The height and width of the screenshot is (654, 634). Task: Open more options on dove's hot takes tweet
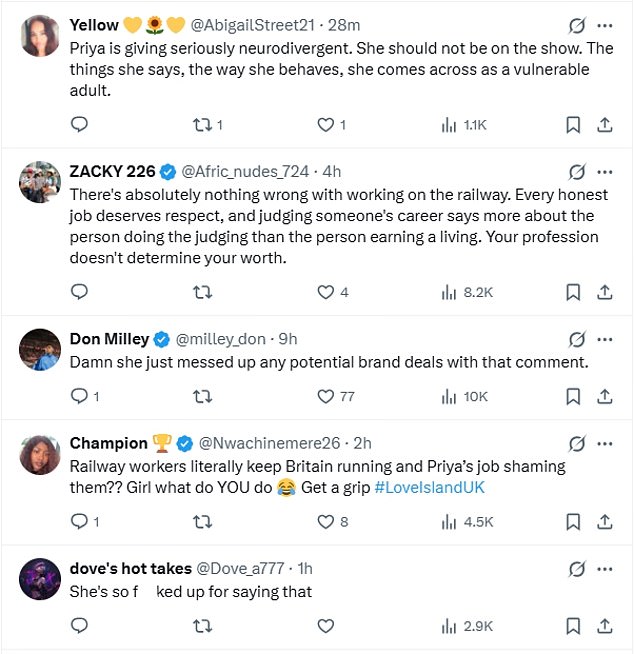pyautogui.click(x=605, y=569)
